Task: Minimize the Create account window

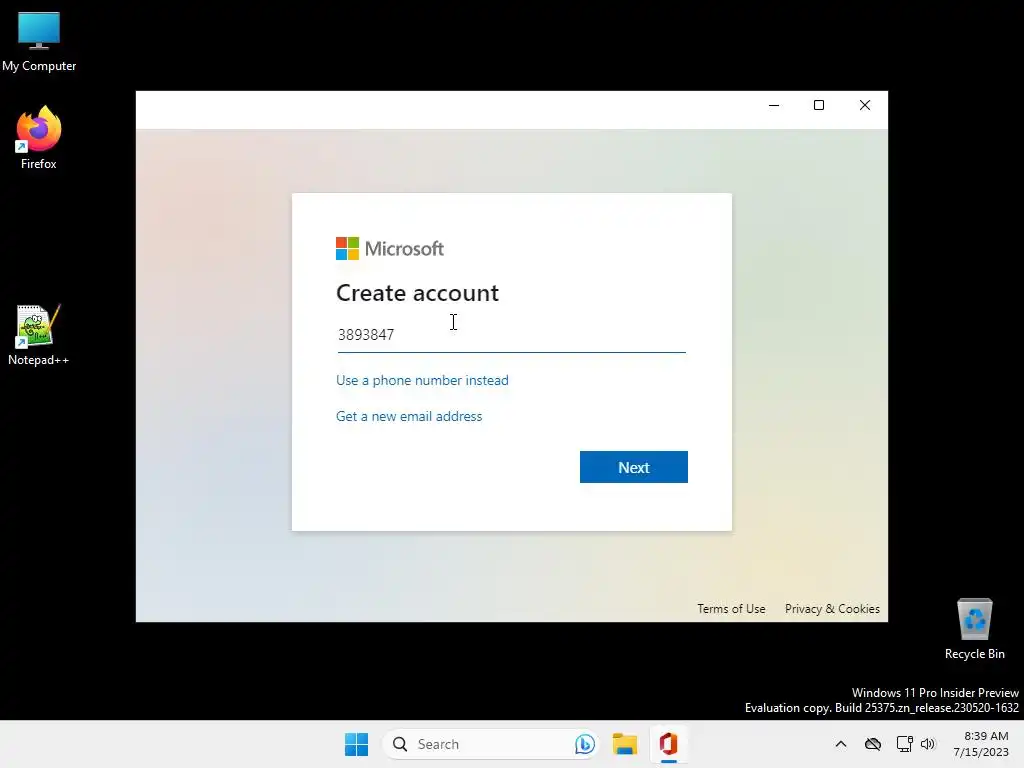Action: click(774, 105)
